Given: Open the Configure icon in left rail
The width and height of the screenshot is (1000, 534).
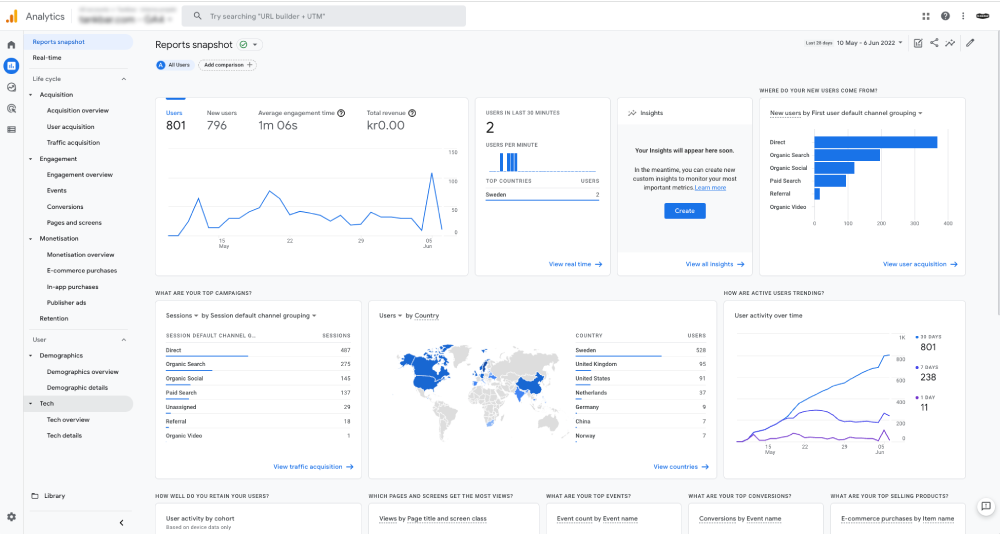Looking at the screenshot, I should tap(11, 129).
